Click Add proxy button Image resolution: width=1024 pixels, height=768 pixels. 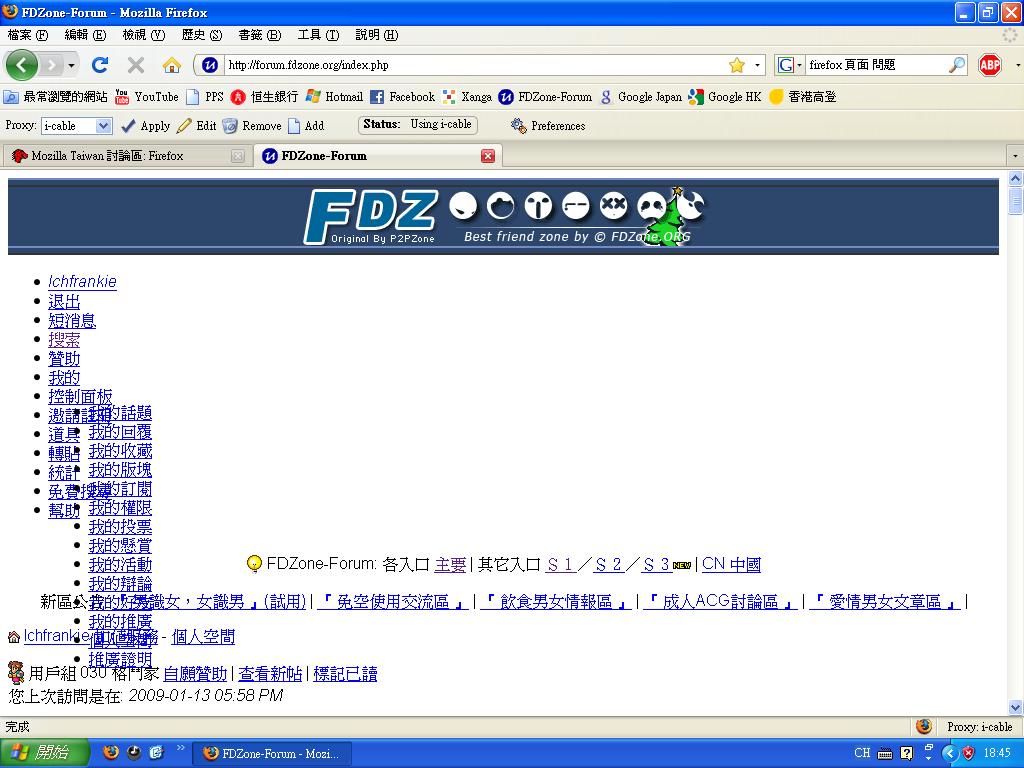click(306, 125)
